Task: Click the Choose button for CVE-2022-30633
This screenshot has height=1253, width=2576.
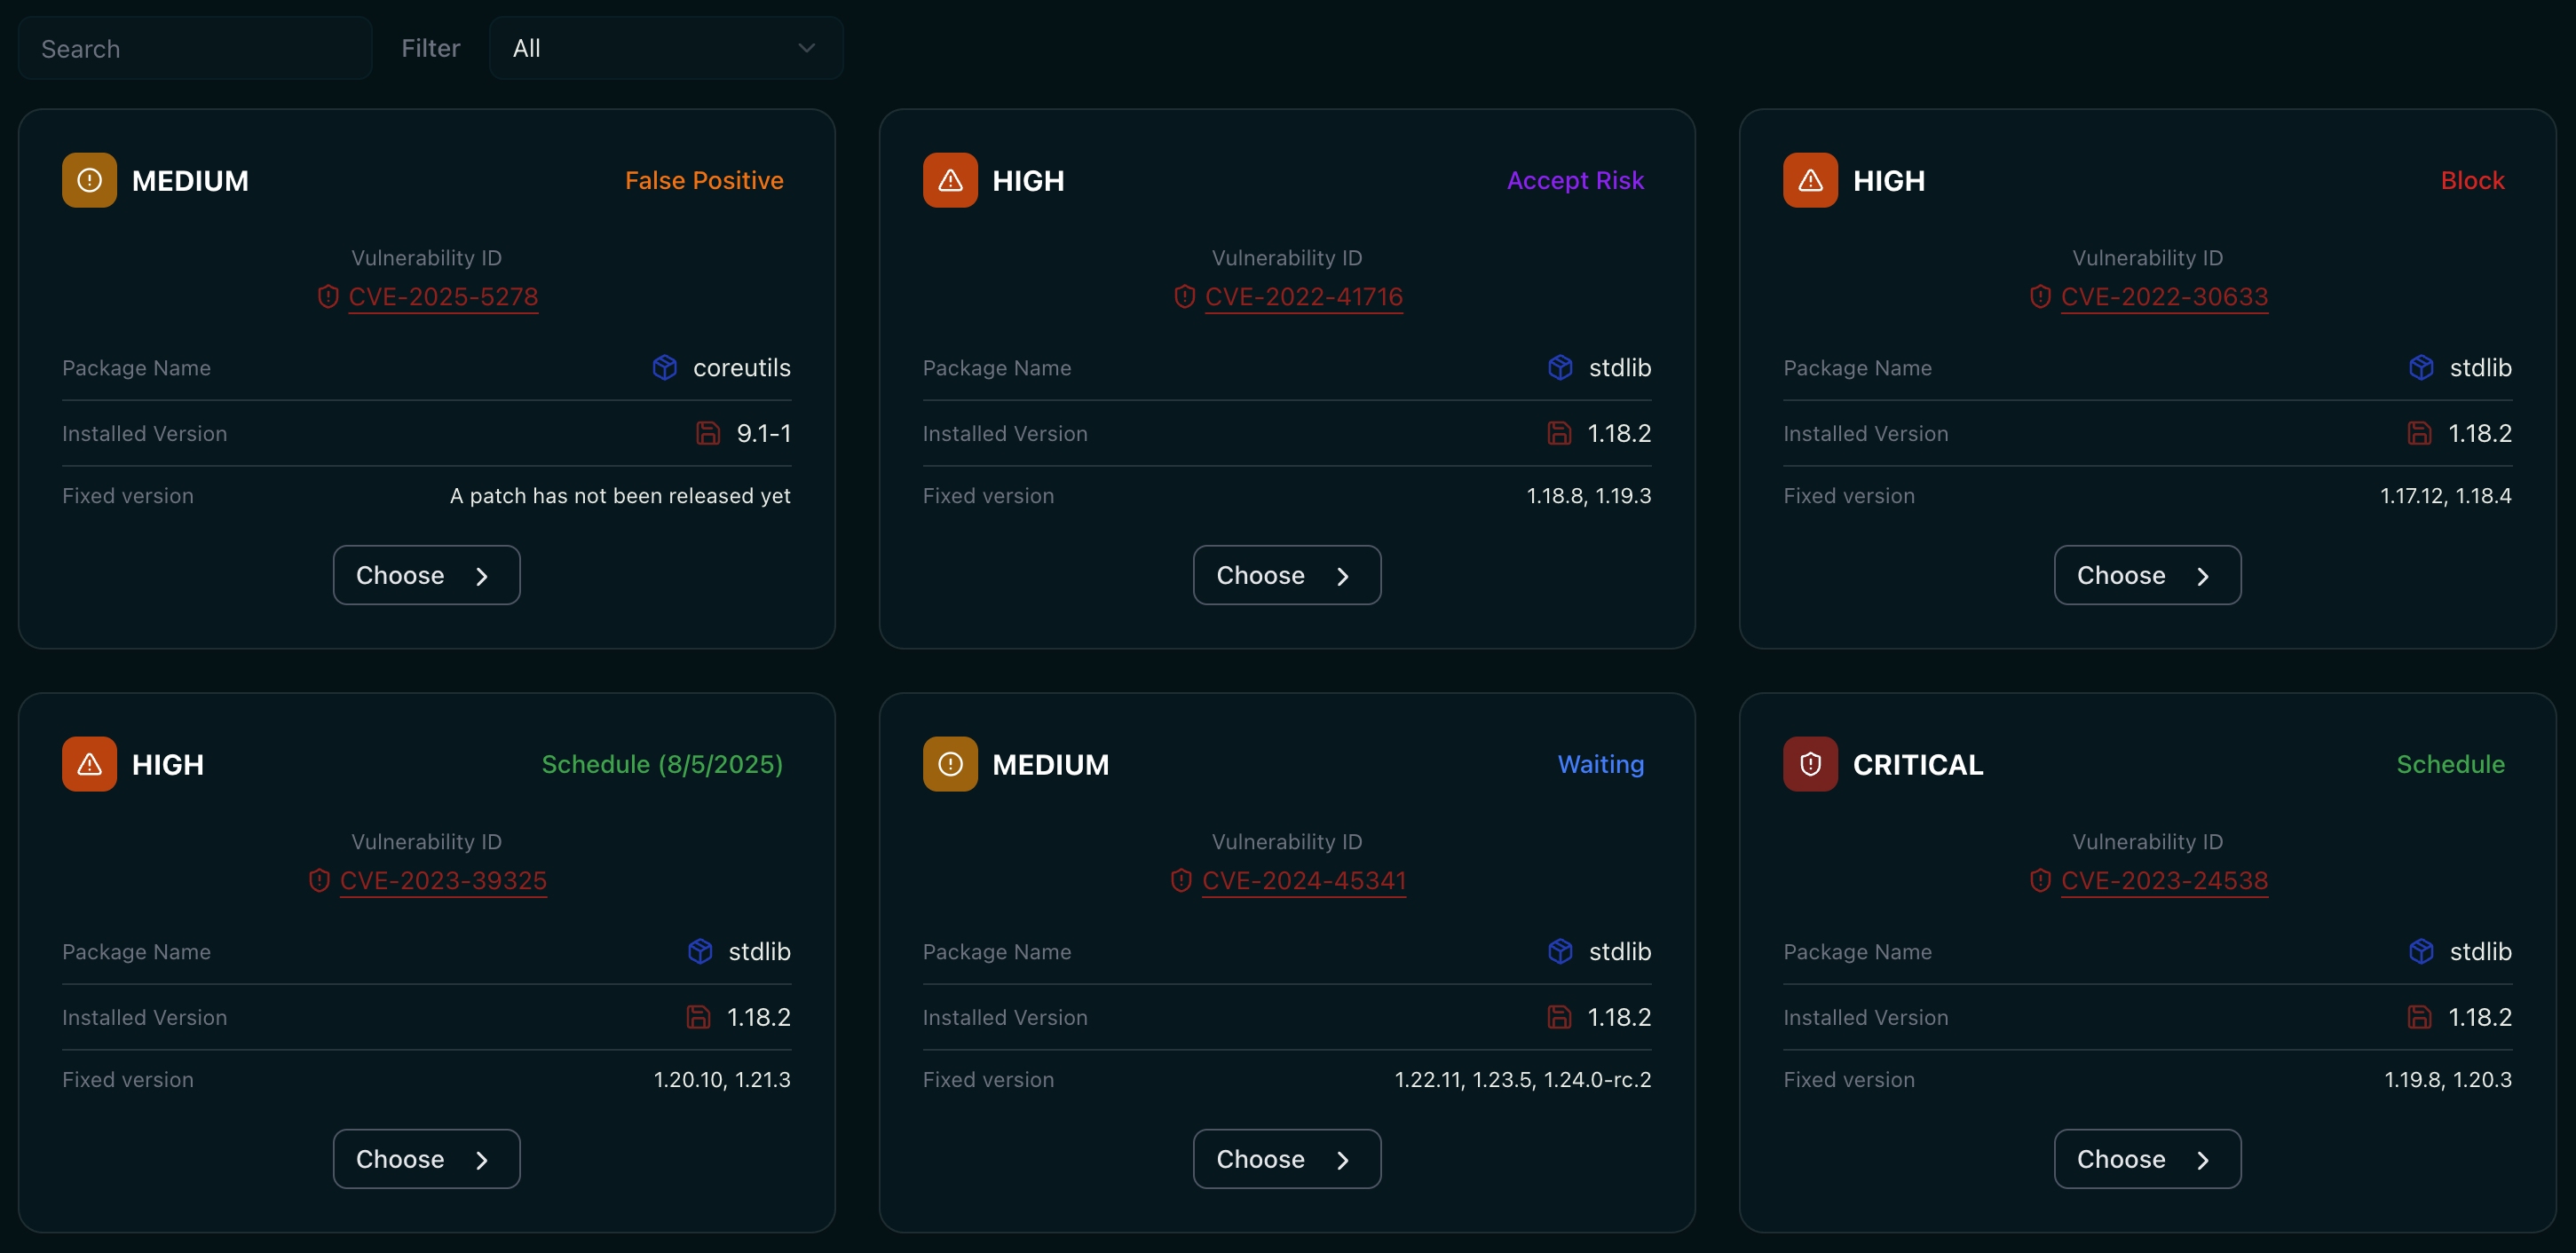Action: 2146,575
